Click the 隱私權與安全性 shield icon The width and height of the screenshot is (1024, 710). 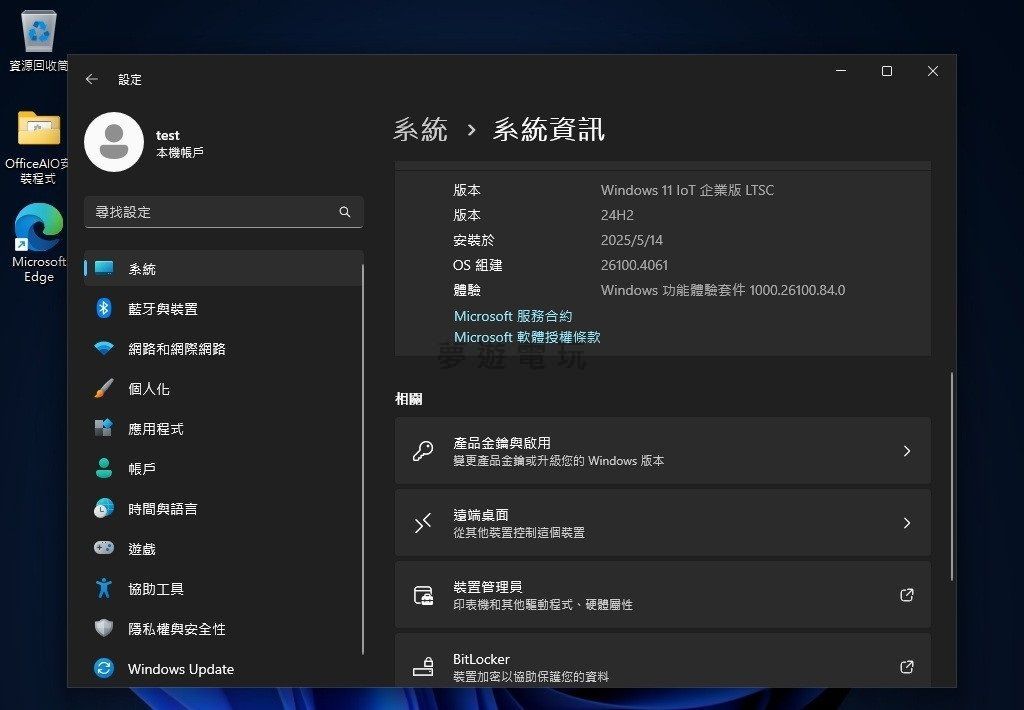click(x=104, y=629)
